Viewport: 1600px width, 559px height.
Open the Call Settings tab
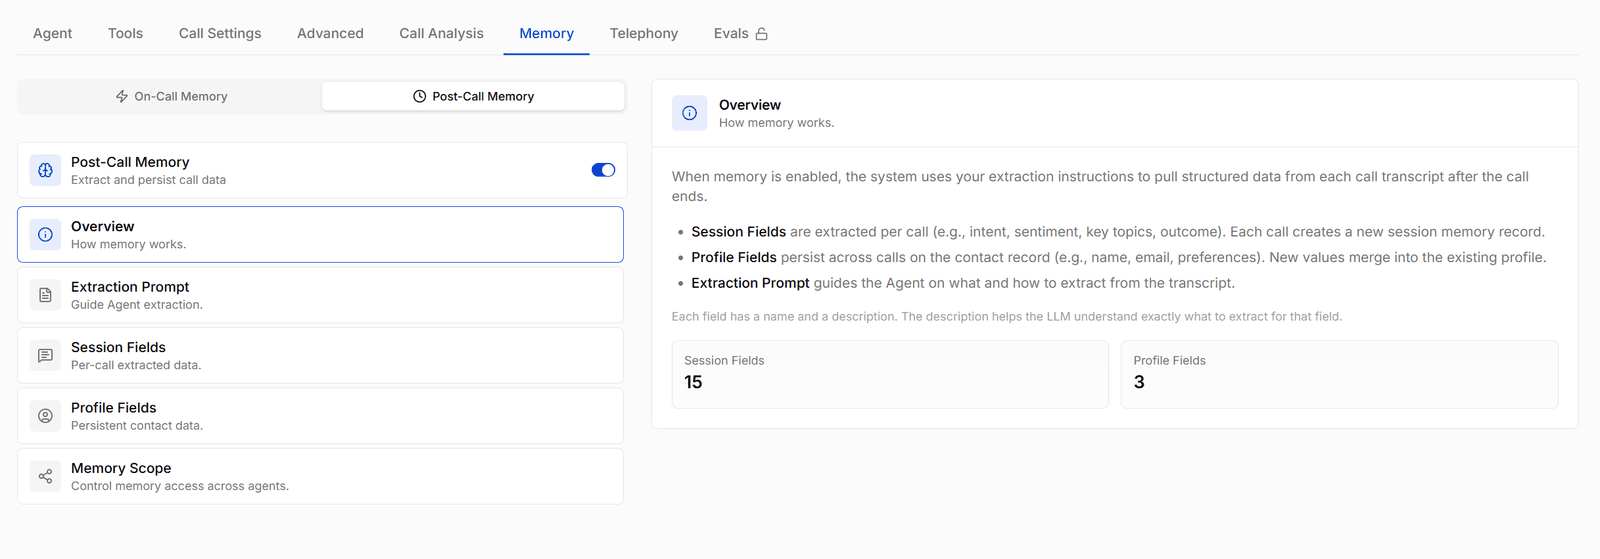220,33
